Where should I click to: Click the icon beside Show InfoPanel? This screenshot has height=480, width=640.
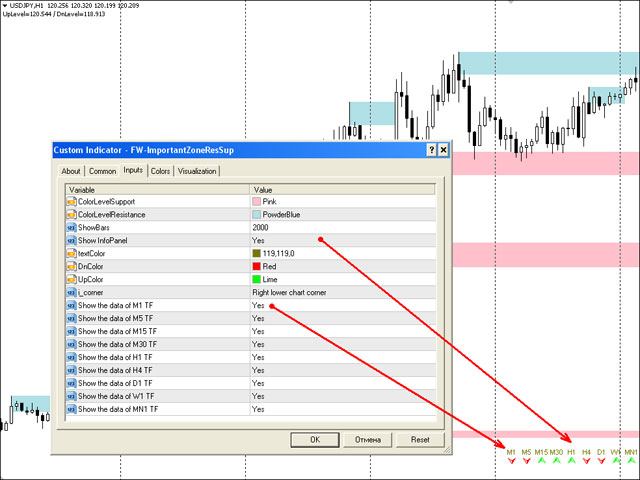[71, 240]
